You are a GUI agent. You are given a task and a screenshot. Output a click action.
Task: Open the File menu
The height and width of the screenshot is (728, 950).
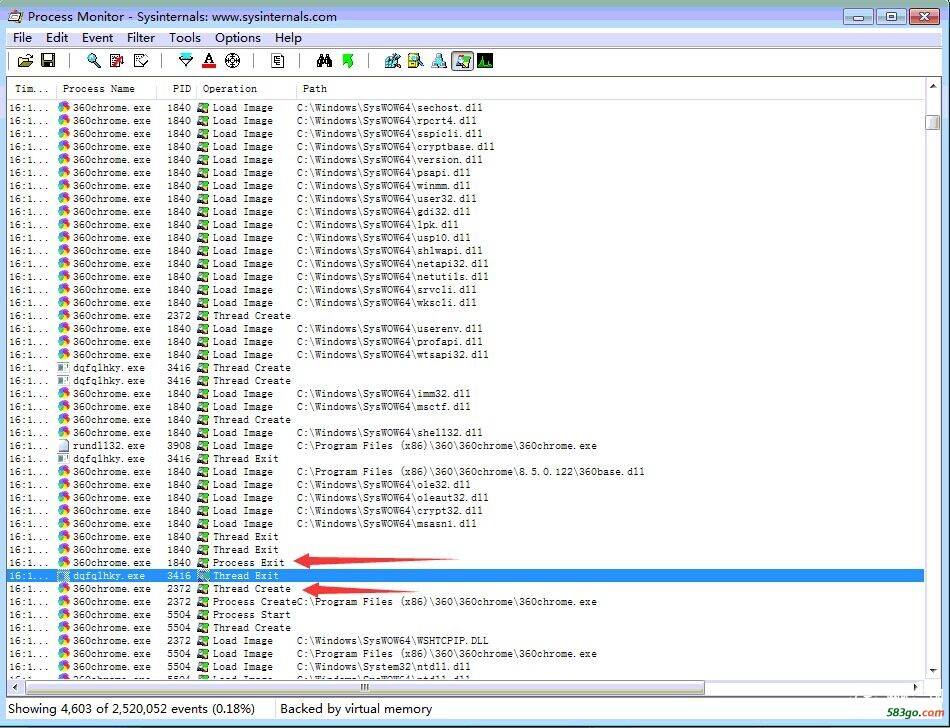[22, 38]
